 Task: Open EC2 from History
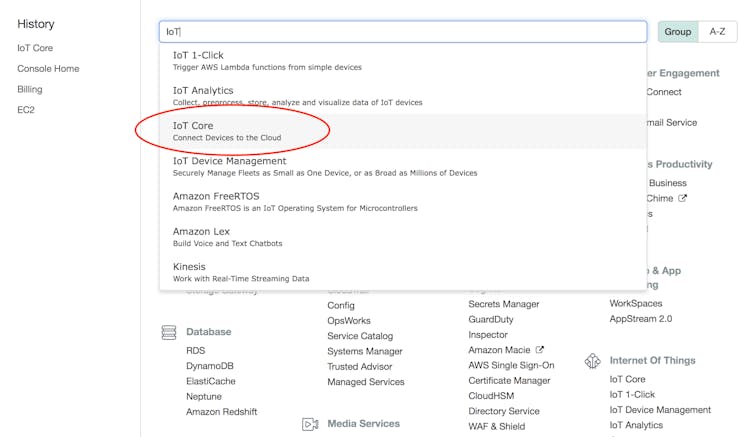pyautogui.click(x=26, y=110)
